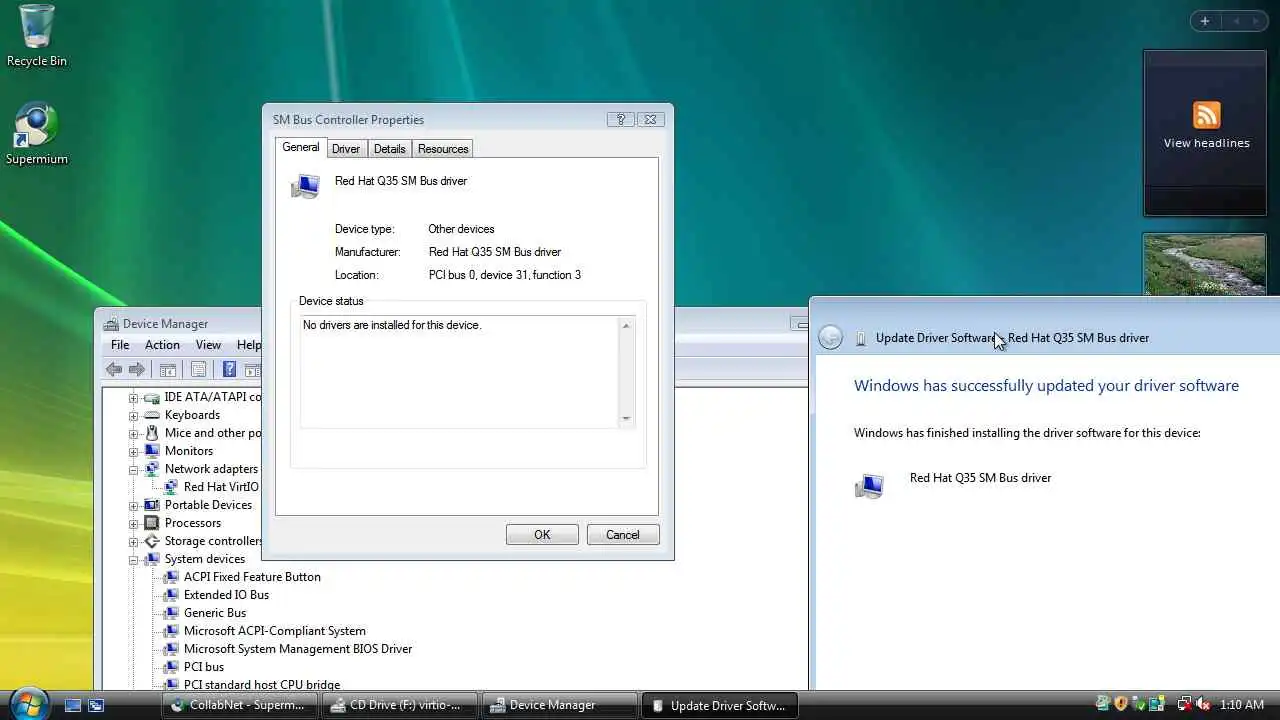Click the add gadget plus button in sidebar
Image resolution: width=1280 pixels, height=720 pixels.
[x=1205, y=21]
